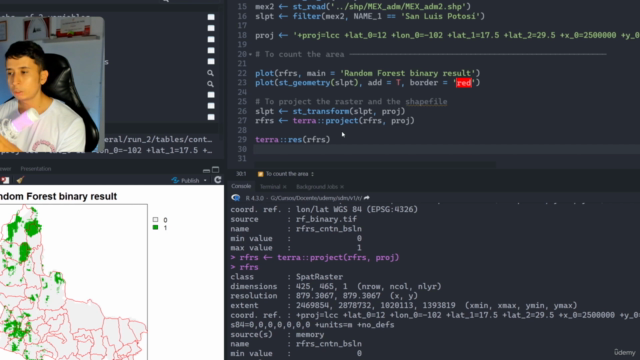Click line number 27 in the gutter
The height and width of the screenshot is (360, 640).
[242, 121]
